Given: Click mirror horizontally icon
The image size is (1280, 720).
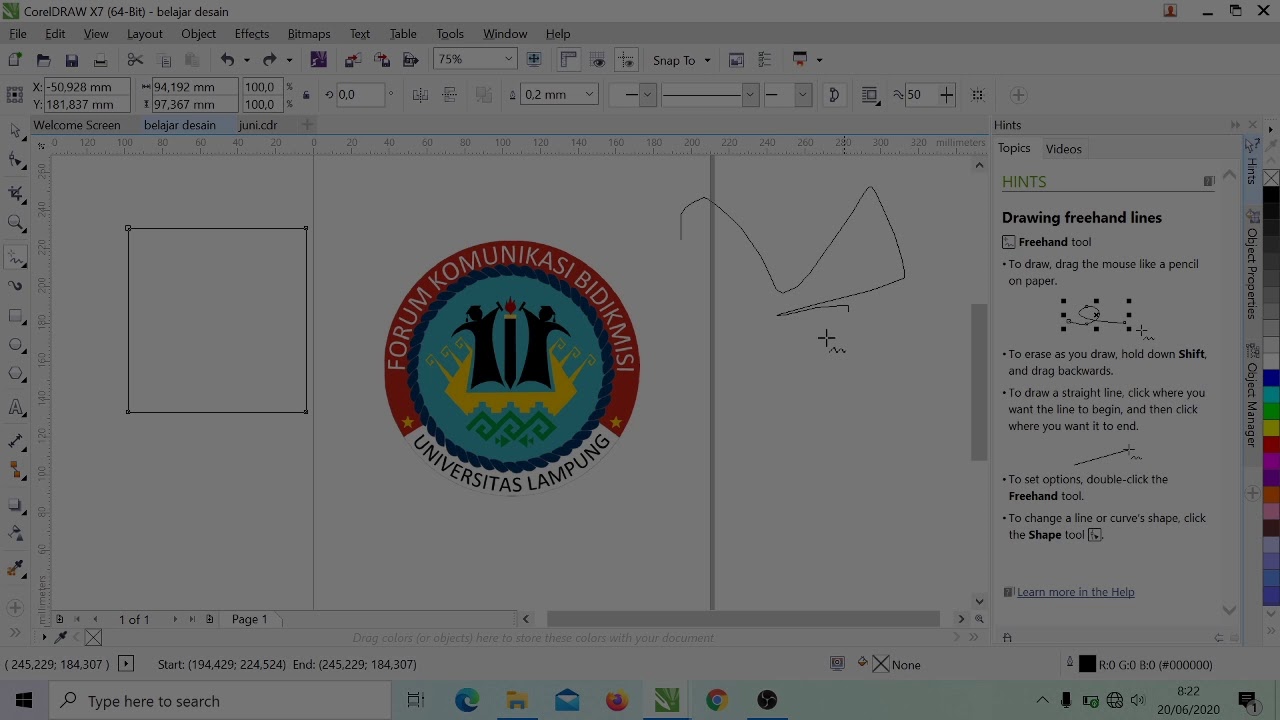Looking at the screenshot, I should [x=420, y=95].
